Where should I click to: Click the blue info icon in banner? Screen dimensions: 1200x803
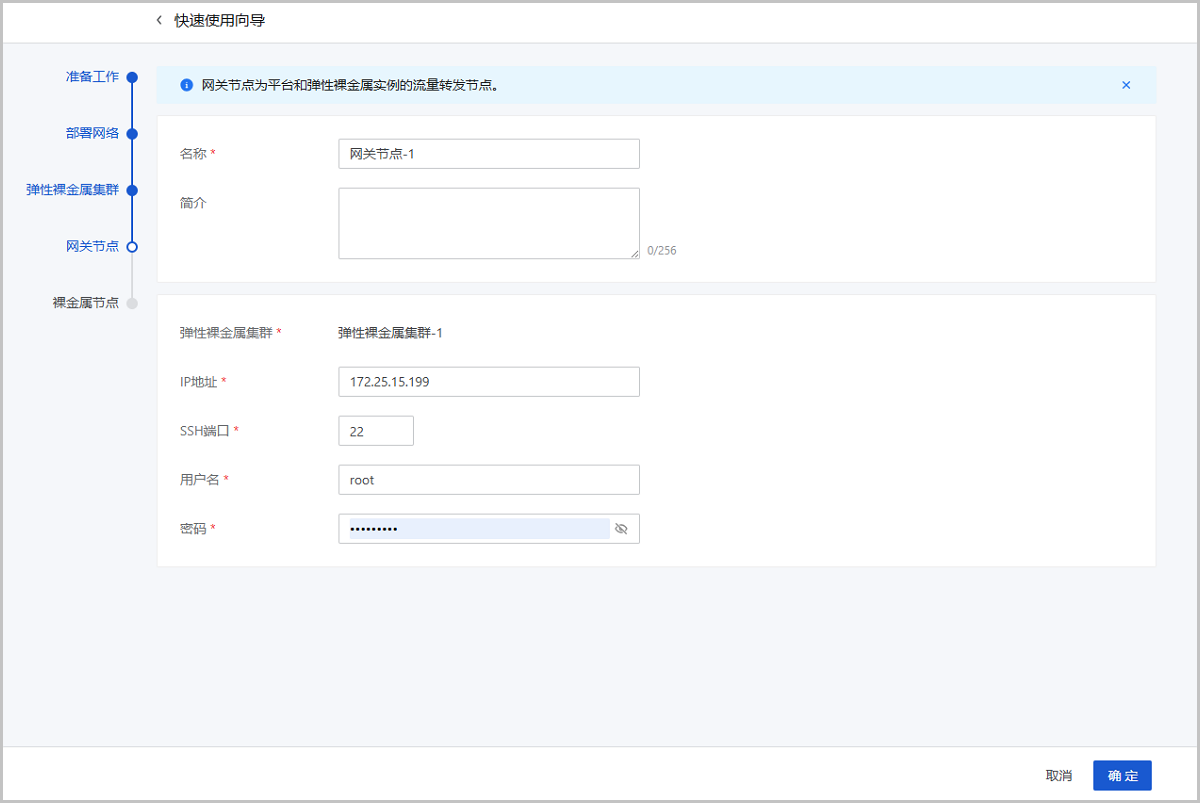click(186, 86)
